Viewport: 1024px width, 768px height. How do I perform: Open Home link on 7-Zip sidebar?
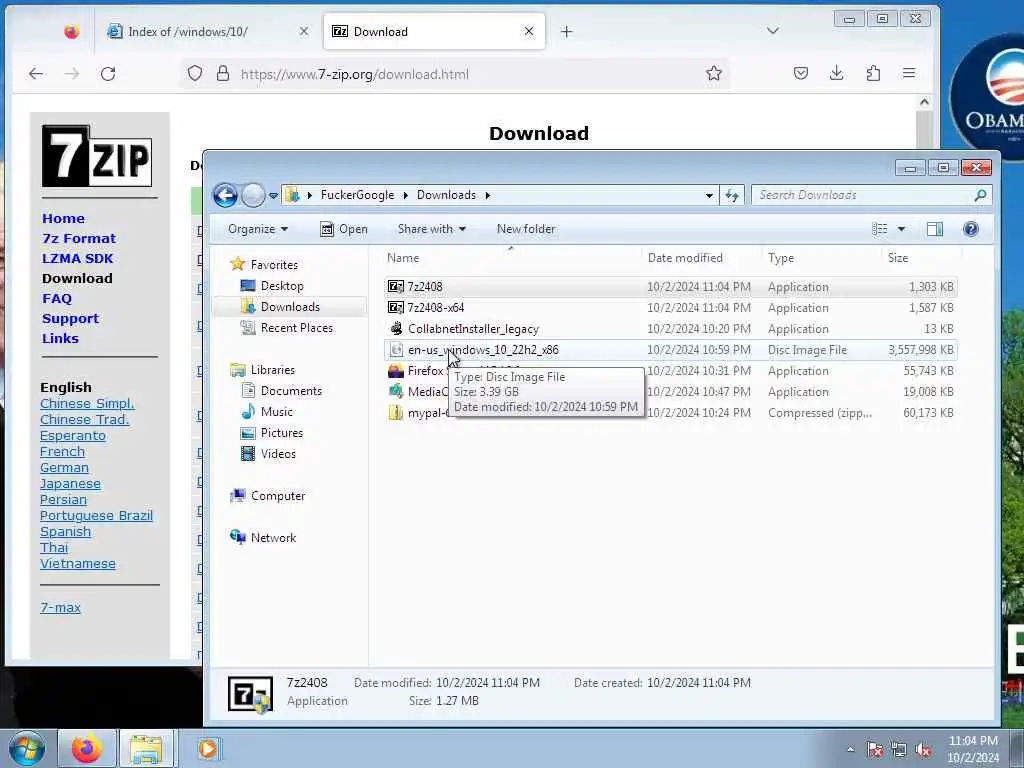coord(63,218)
